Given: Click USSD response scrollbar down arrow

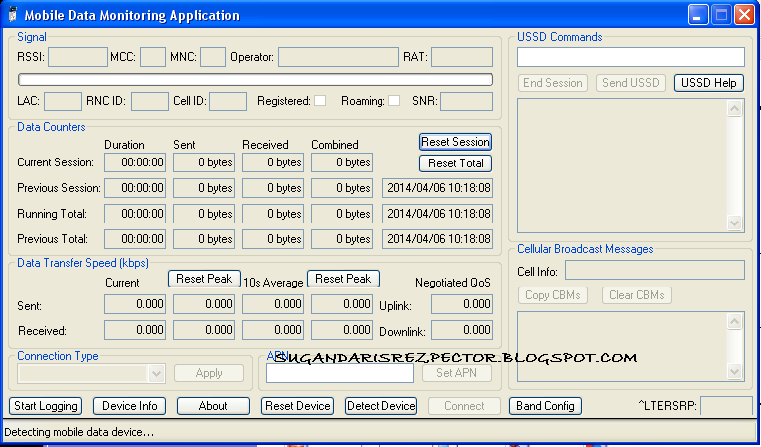Looking at the screenshot, I should [x=734, y=223].
